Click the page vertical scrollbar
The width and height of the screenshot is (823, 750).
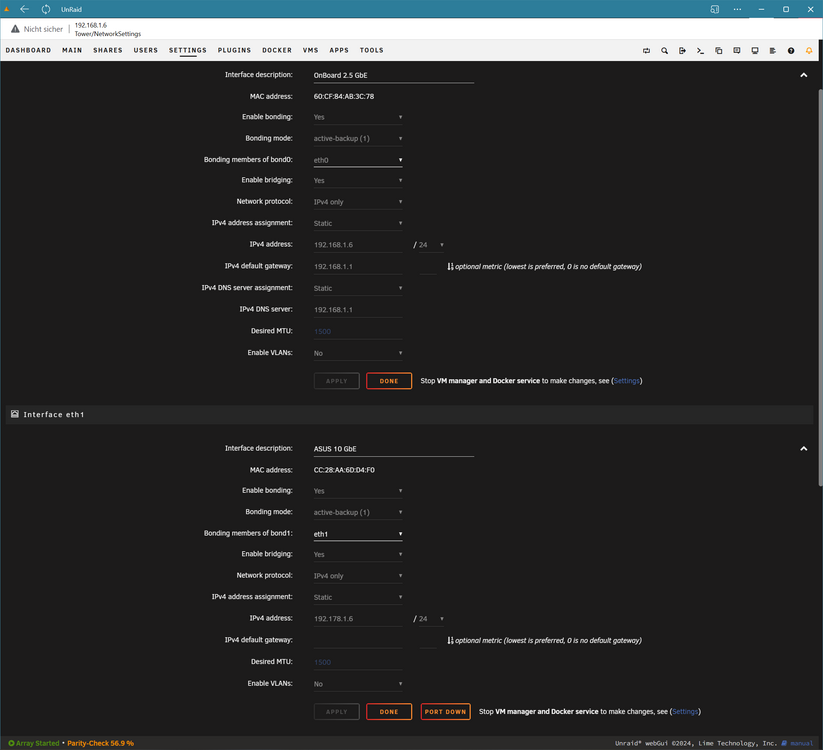point(820,289)
